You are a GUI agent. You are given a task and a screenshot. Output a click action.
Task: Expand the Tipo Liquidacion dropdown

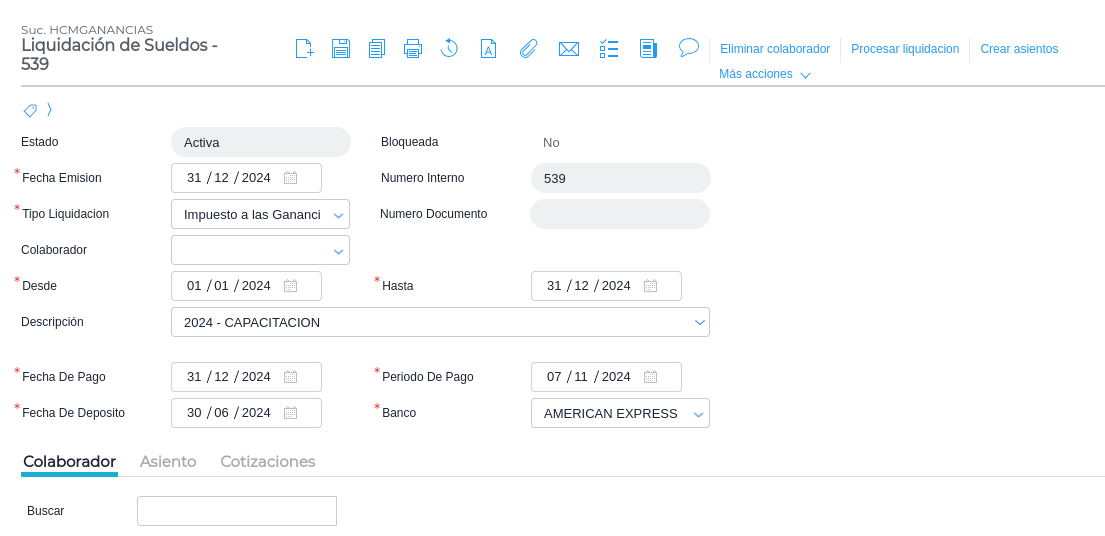coord(338,215)
